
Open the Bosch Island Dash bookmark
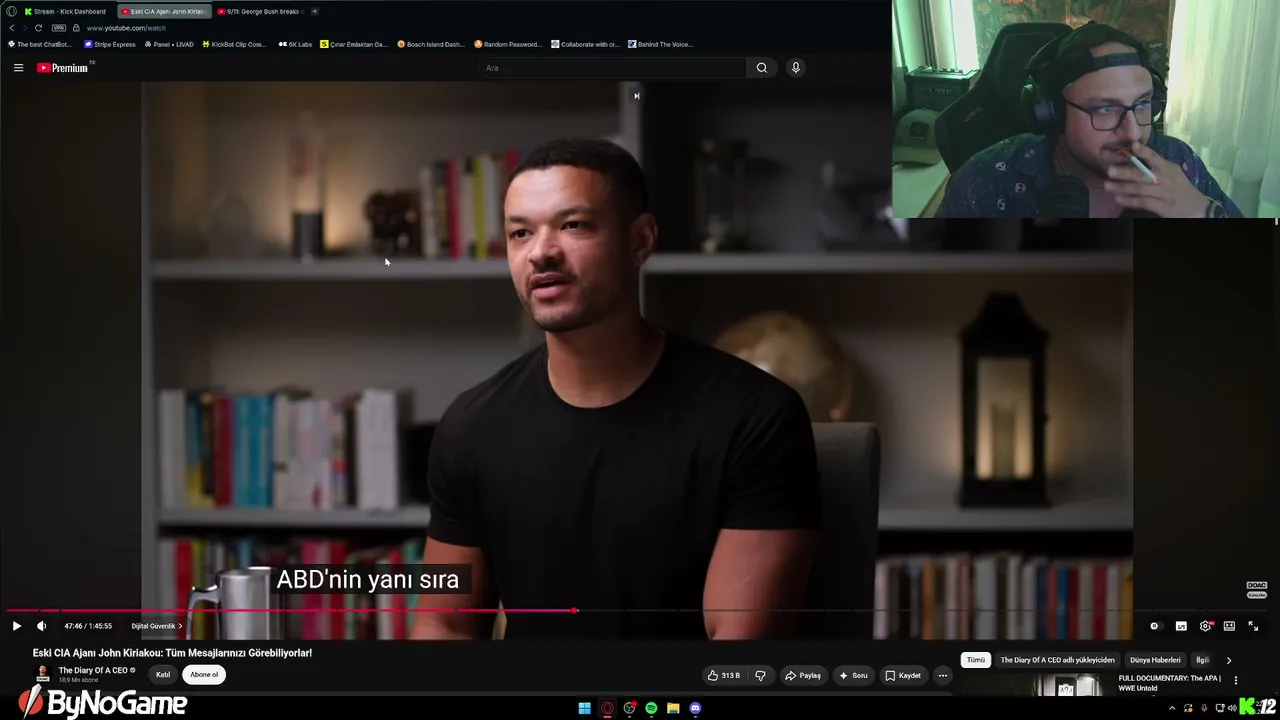coord(431,44)
